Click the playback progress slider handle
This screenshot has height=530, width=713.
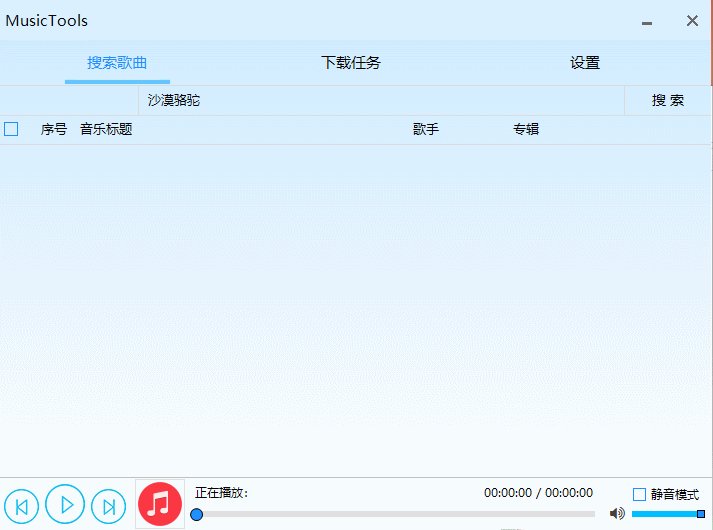[x=197, y=514]
